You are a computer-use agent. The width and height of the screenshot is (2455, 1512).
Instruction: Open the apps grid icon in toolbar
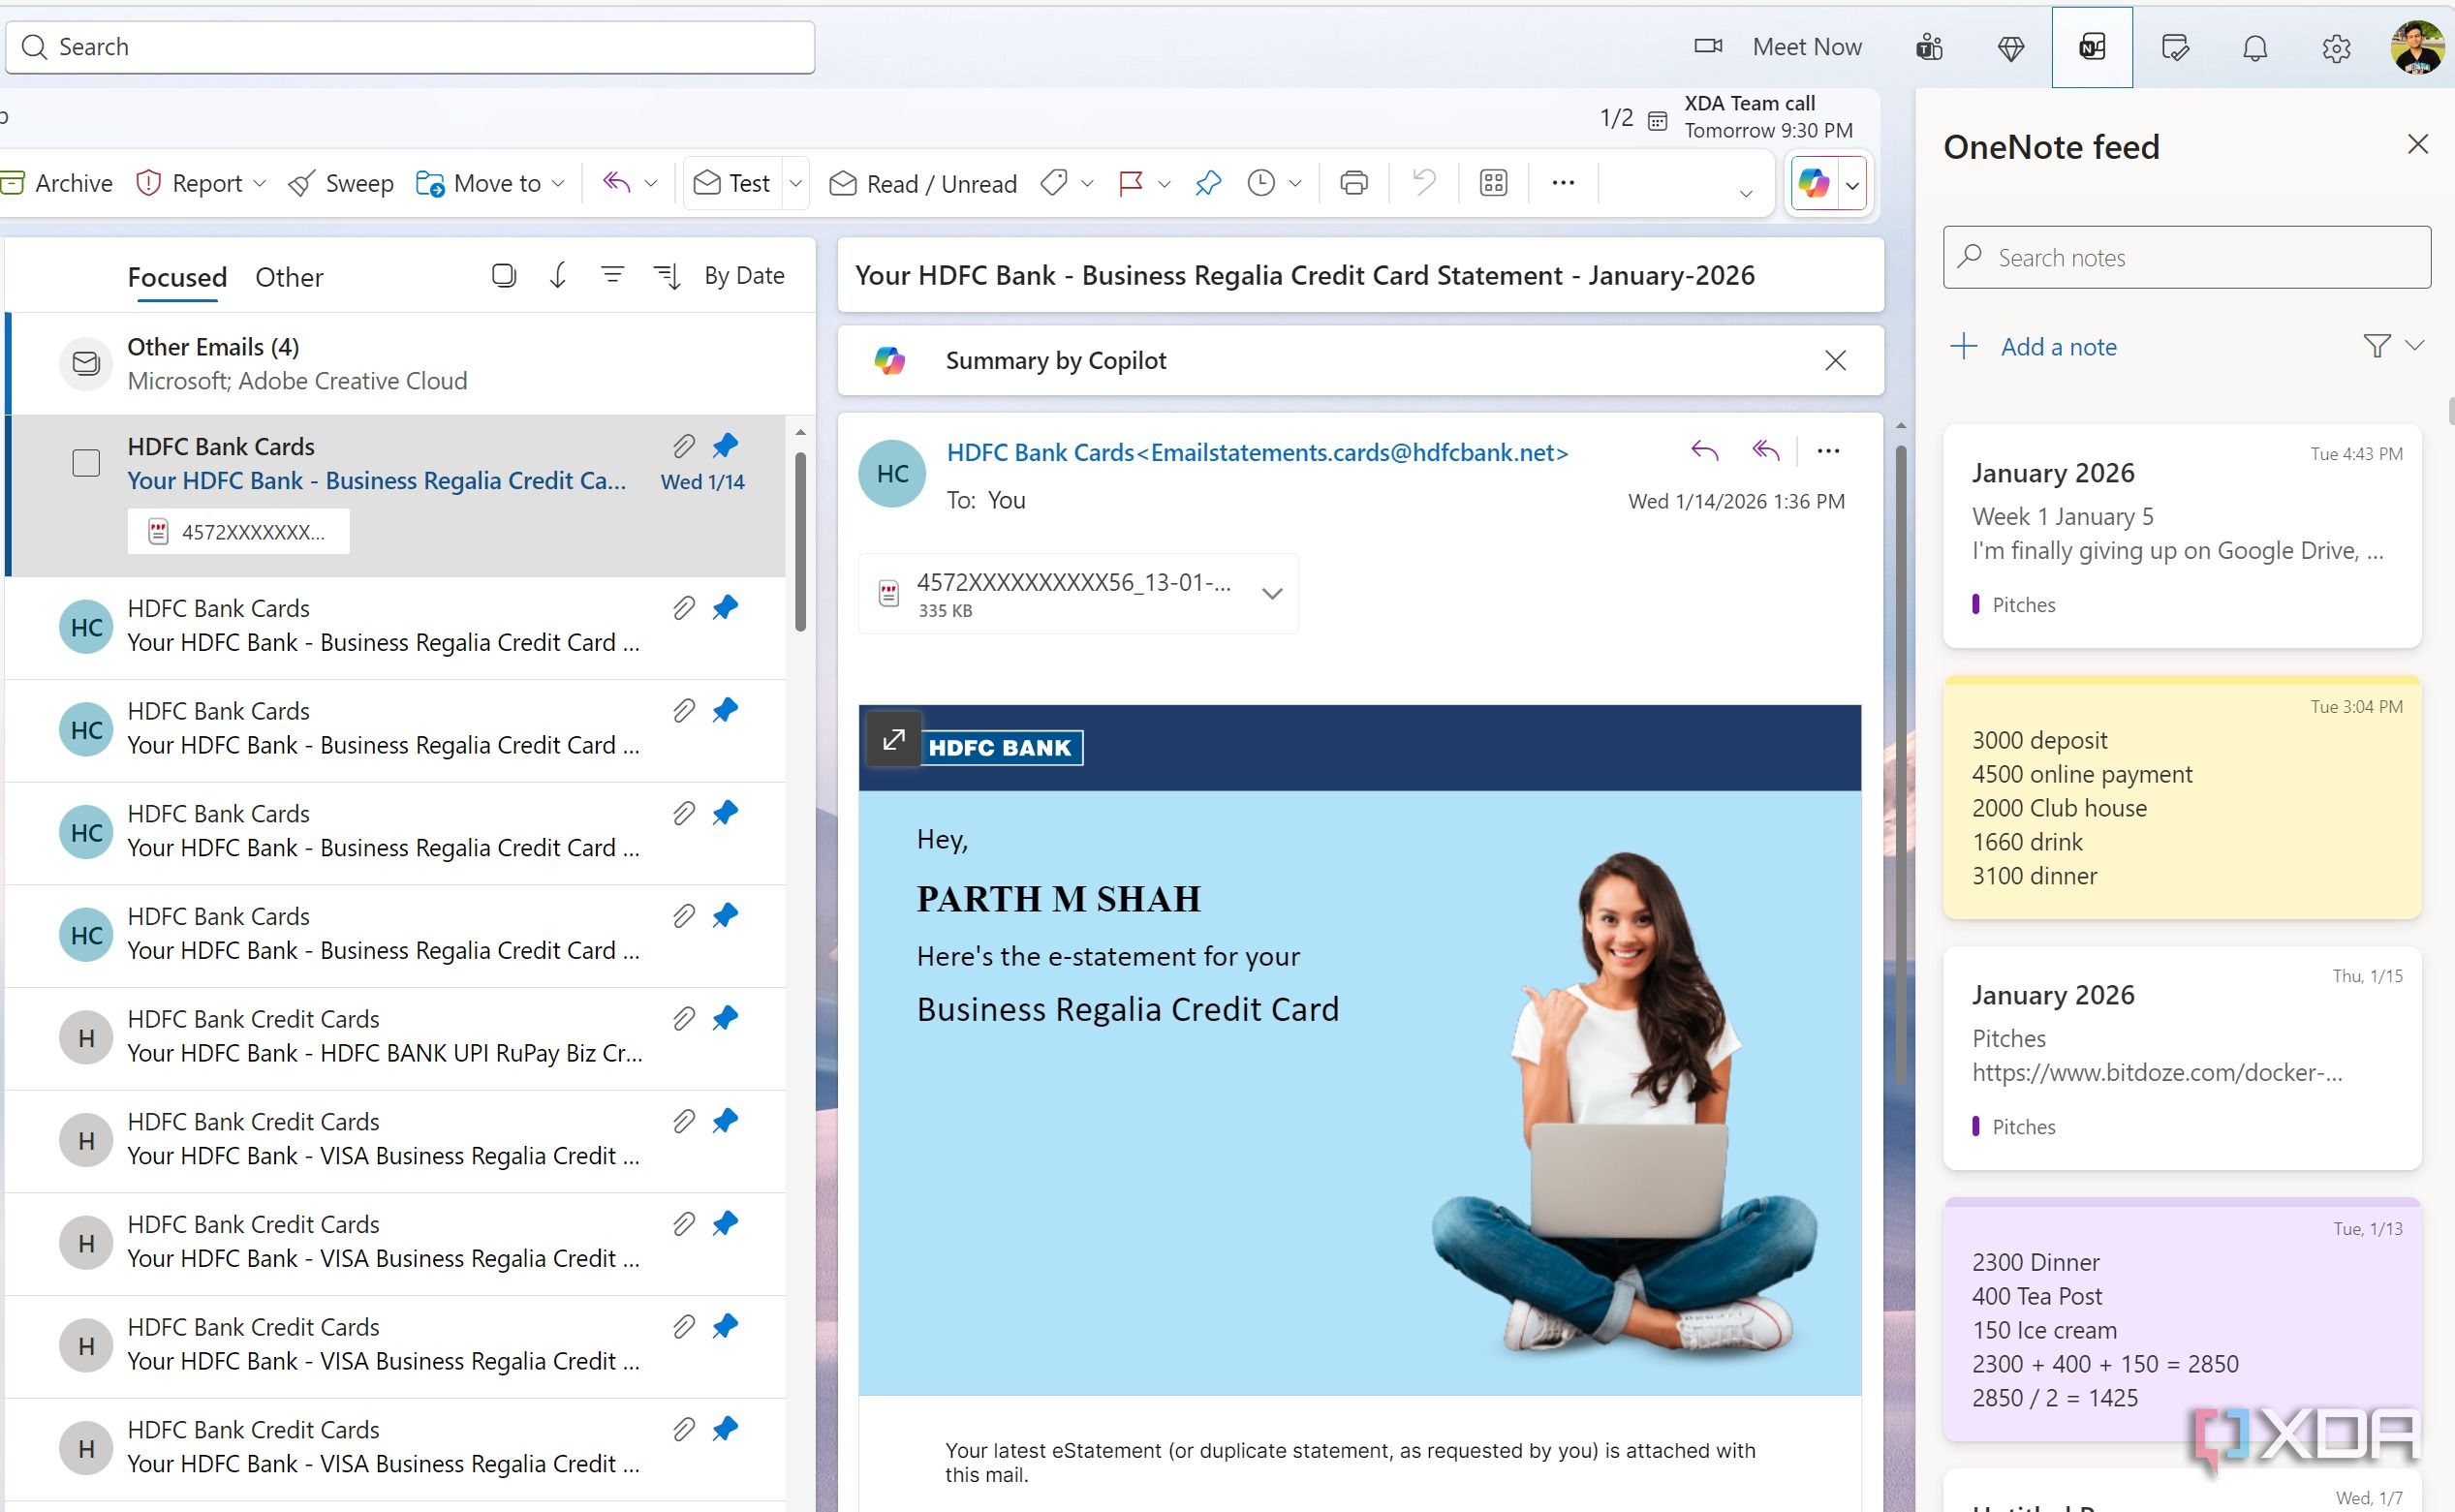1493,183
